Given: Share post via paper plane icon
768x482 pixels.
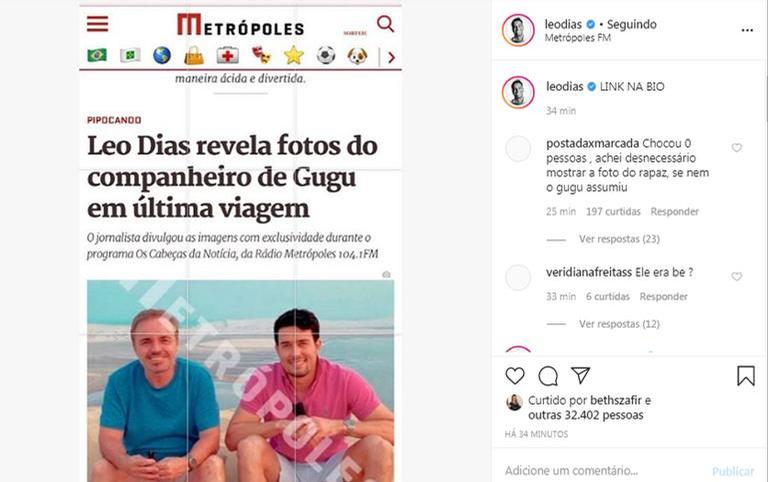Looking at the screenshot, I should point(580,375).
